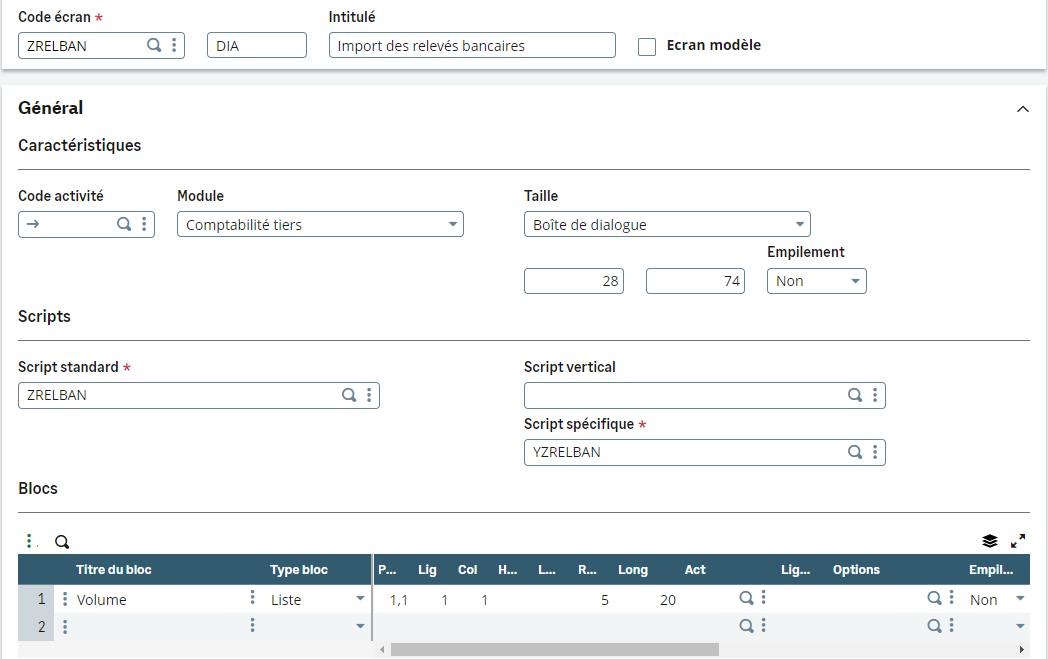This screenshot has width=1048, height=659.
Task: Click the Code activité lookup magnifier
Action: click(124, 224)
